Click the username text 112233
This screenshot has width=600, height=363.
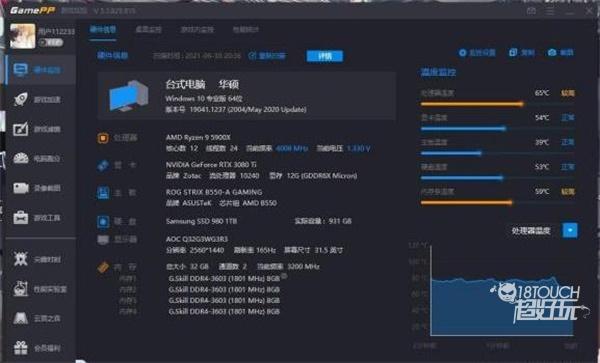56,31
